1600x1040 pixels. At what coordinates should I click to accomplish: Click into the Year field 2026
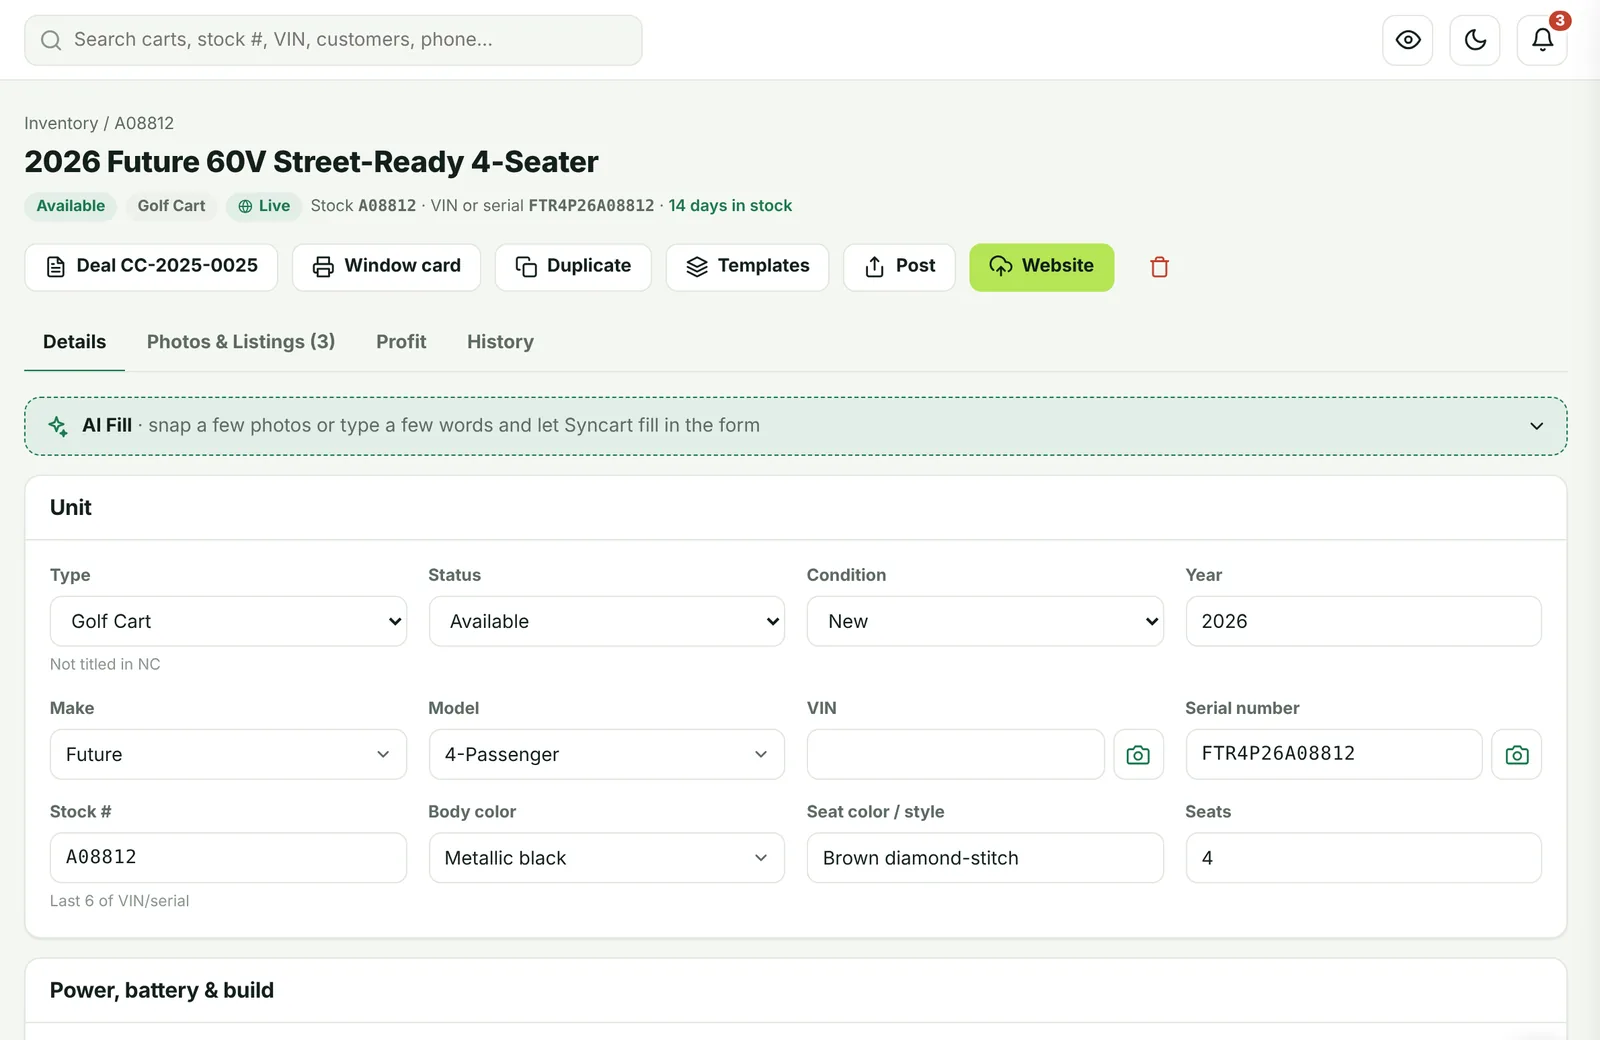1363,622
